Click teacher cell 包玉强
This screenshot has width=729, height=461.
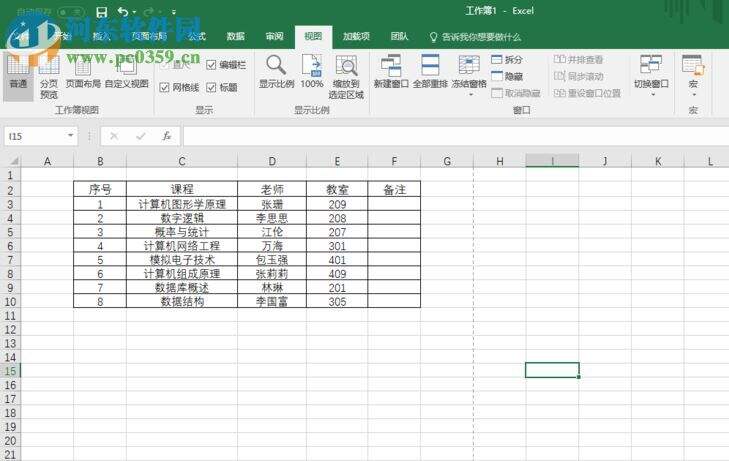pos(272,260)
